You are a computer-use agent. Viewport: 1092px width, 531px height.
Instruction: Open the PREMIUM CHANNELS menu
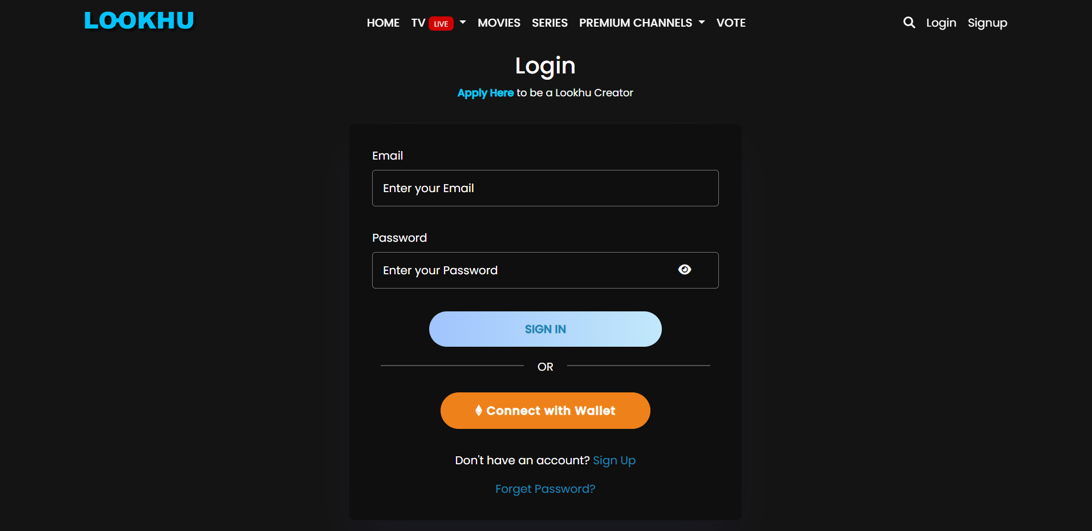click(635, 23)
